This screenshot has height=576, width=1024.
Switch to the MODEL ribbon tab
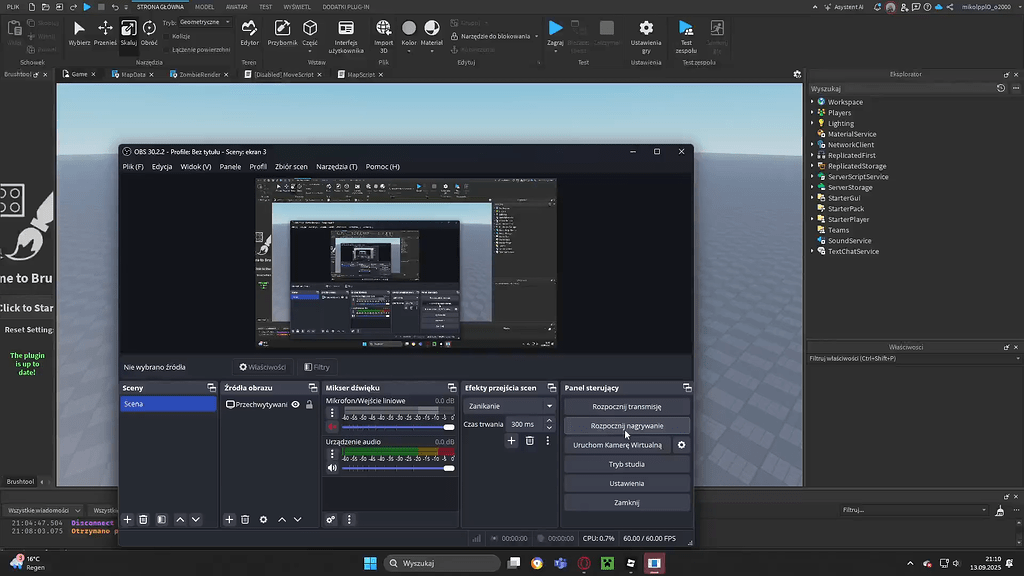click(204, 6)
